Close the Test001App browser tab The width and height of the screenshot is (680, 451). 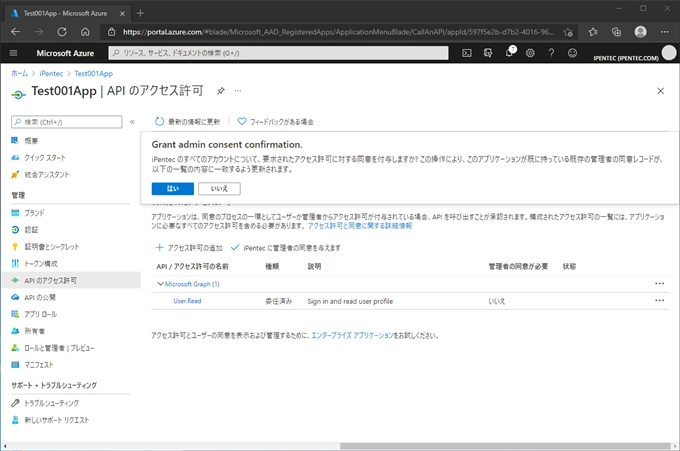coord(122,13)
